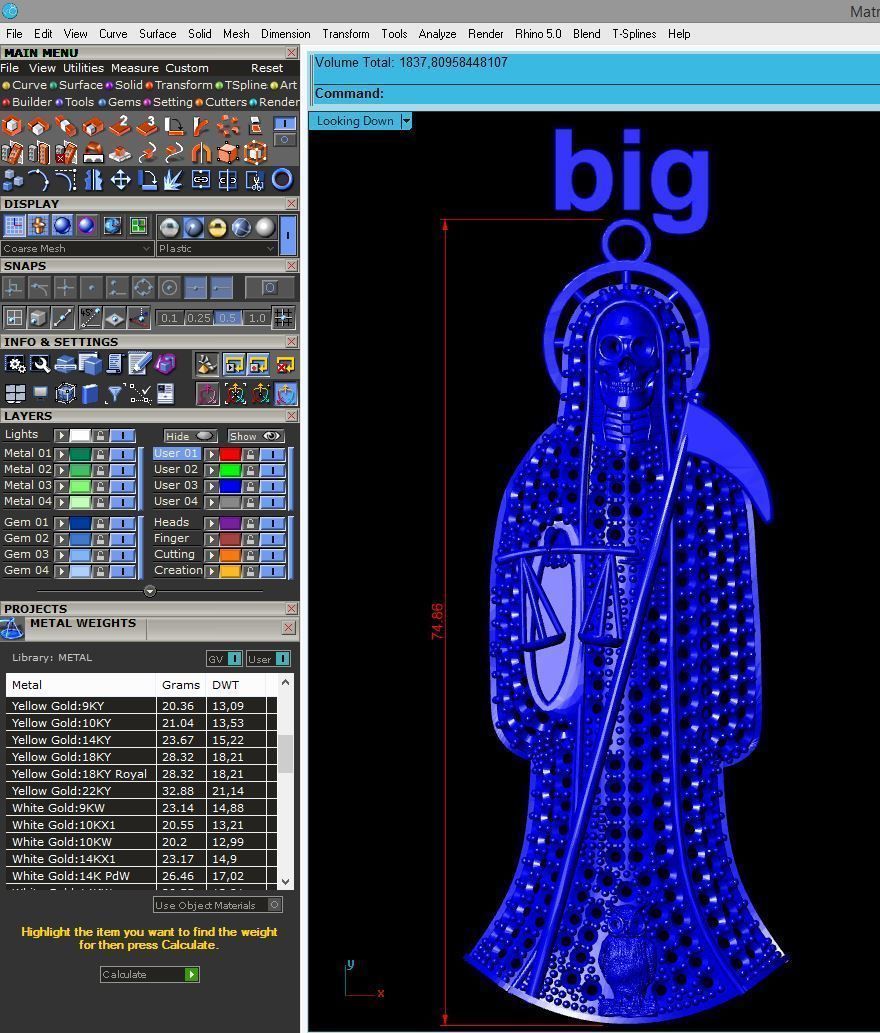
Task: Expand more layers with the down arrow
Action: pos(150,591)
